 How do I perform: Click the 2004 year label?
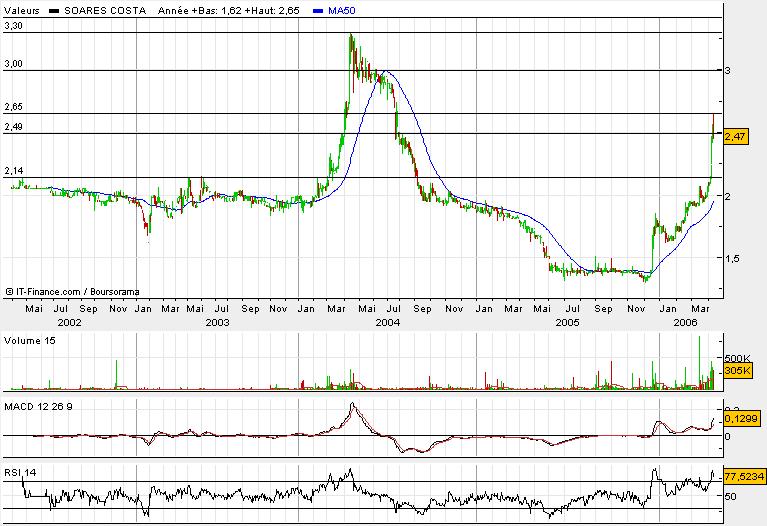point(387,322)
